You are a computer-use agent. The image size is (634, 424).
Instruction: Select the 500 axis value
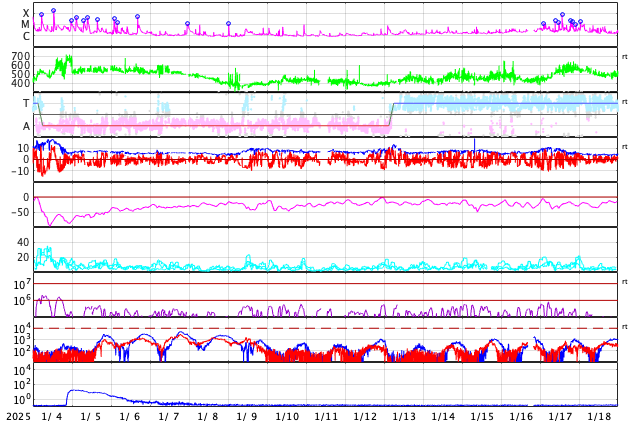(21, 74)
